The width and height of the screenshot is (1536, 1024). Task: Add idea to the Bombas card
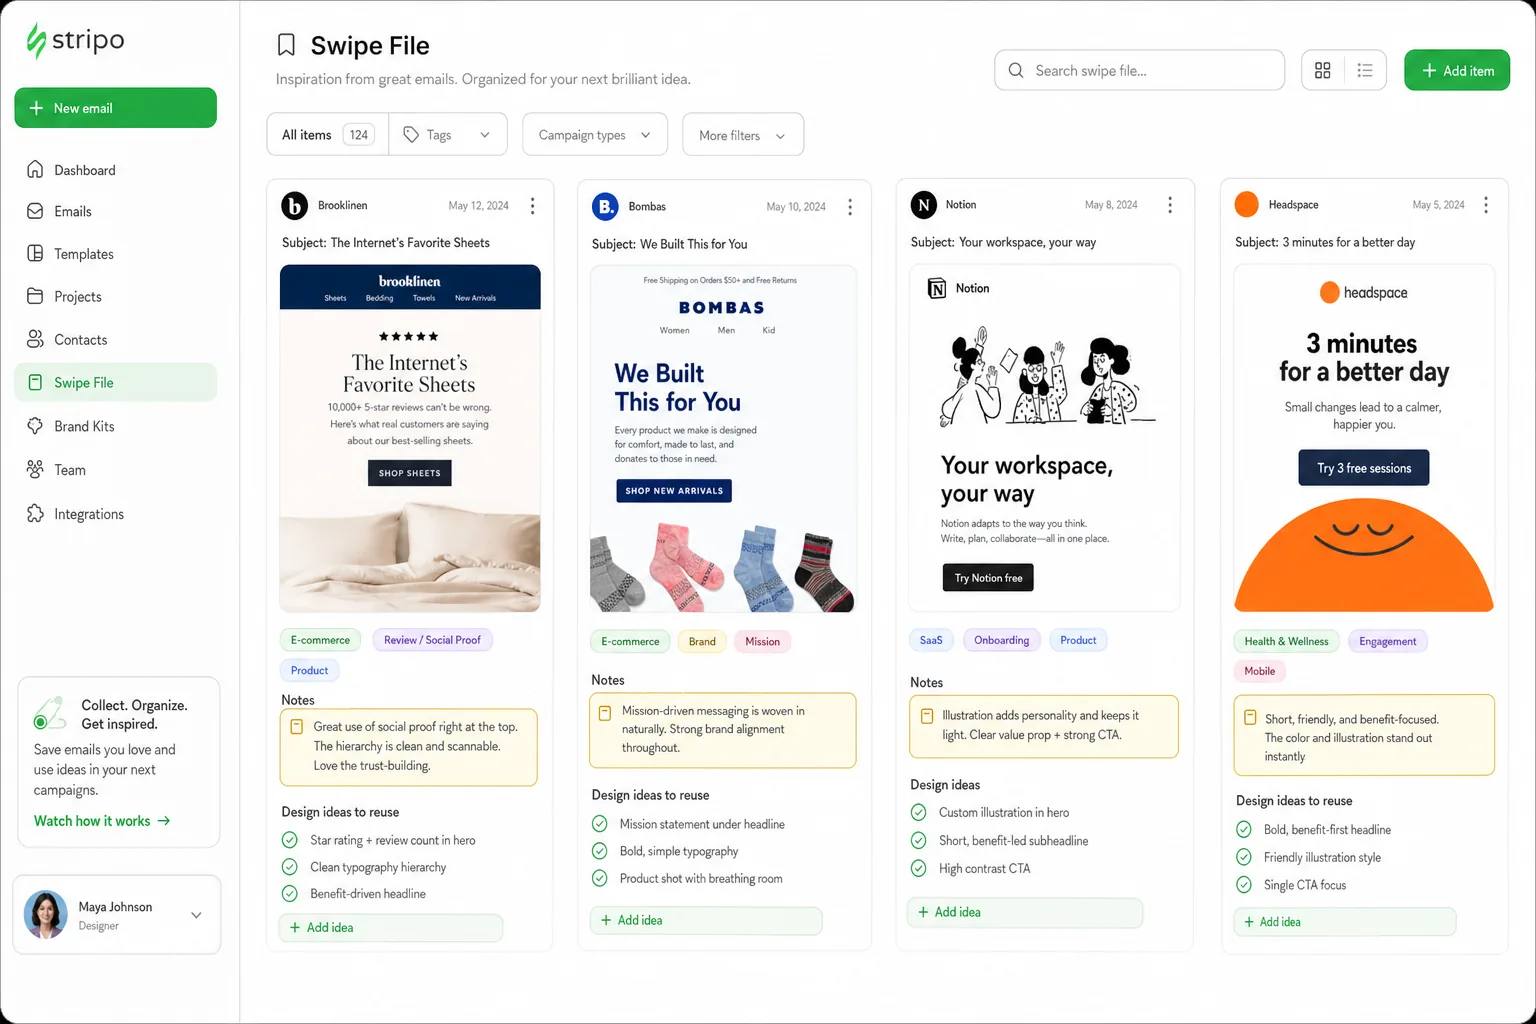[706, 921]
